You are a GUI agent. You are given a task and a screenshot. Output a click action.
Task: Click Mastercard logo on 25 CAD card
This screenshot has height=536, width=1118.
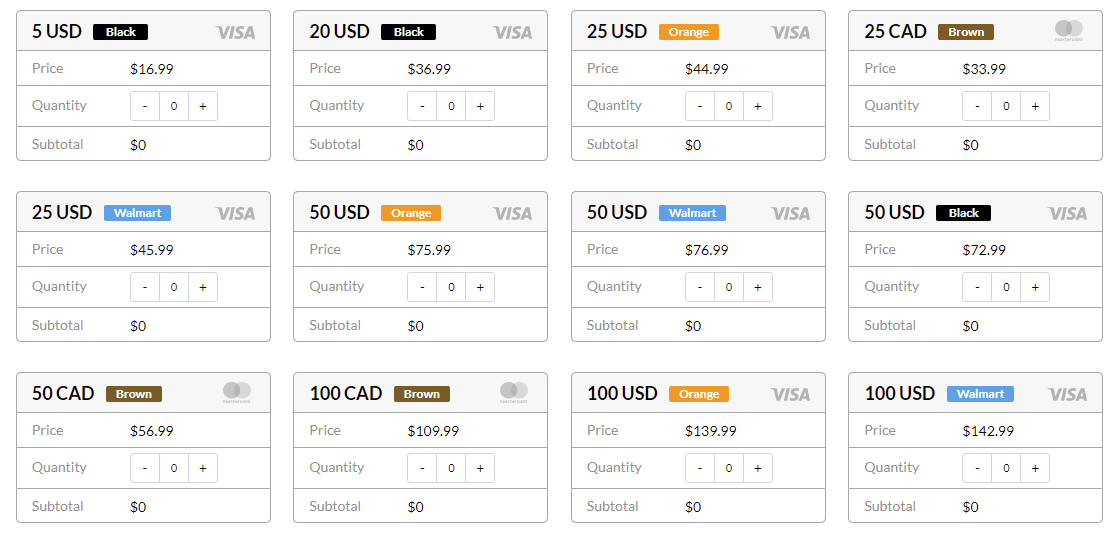(1068, 31)
